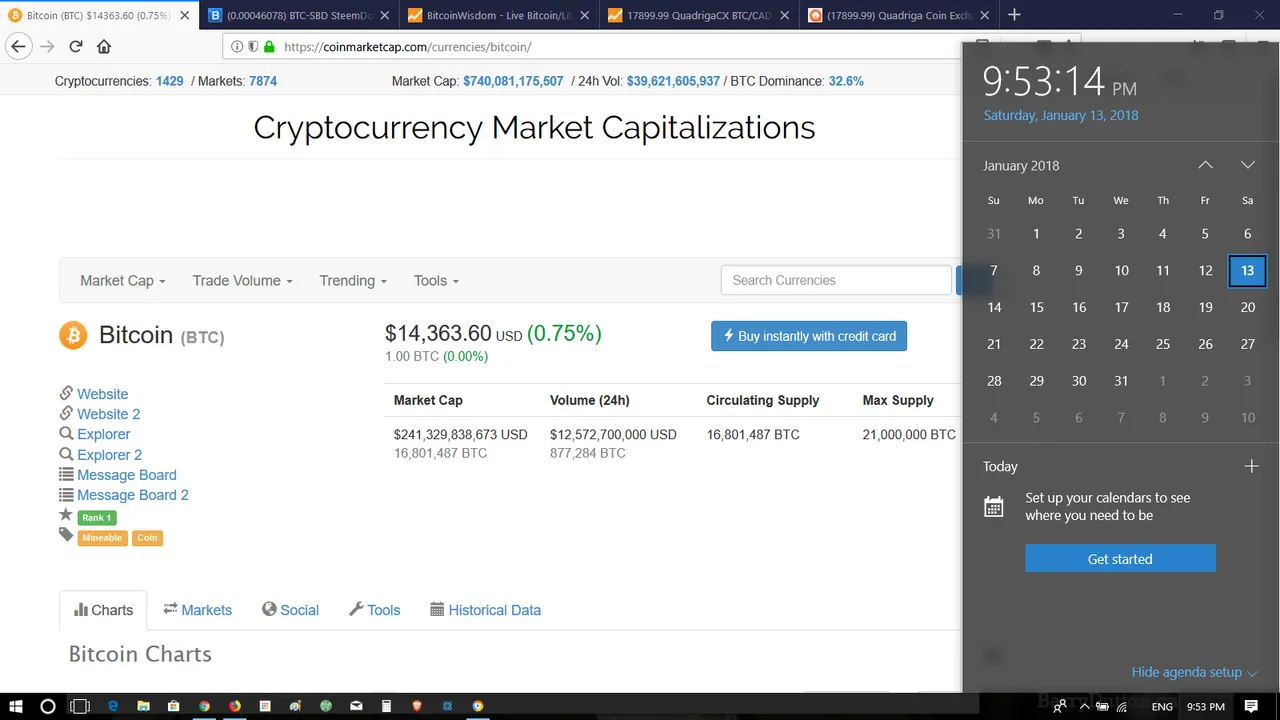Add an event with the Today plus icon

1251,466
